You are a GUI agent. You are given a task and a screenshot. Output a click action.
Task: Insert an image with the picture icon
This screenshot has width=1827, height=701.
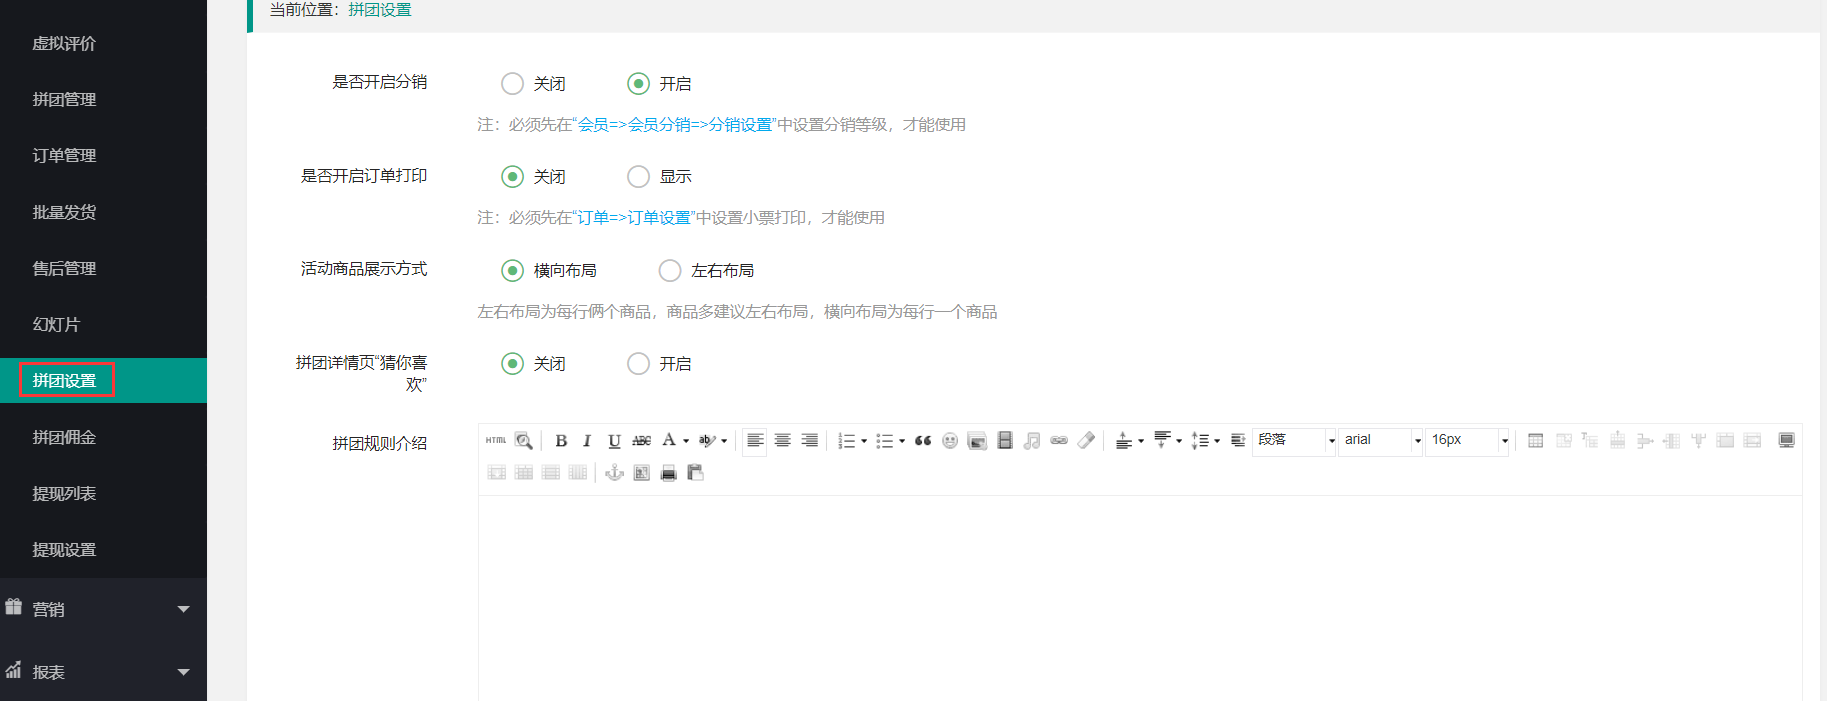pyautogui.click(x=977, y=441)
